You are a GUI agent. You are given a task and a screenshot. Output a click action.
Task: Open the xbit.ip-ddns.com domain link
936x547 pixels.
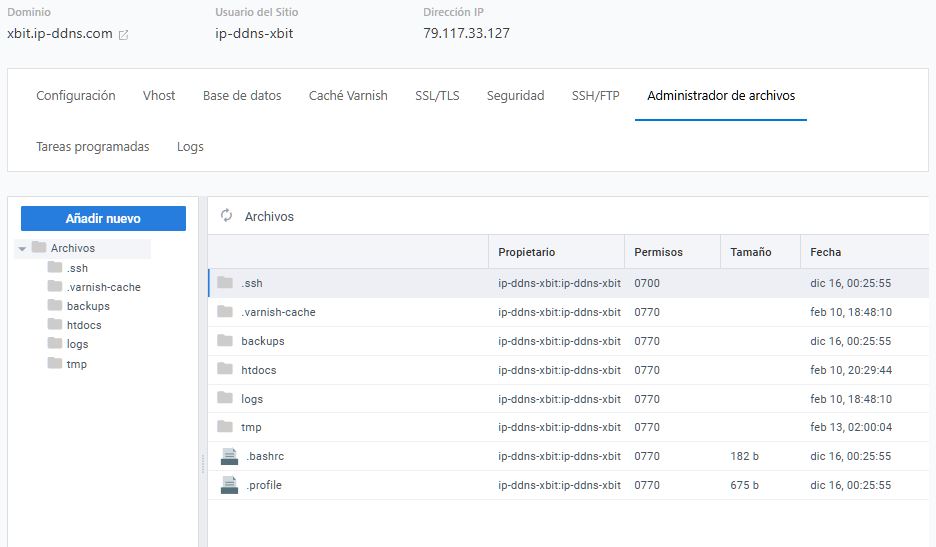tap(60, 33)
